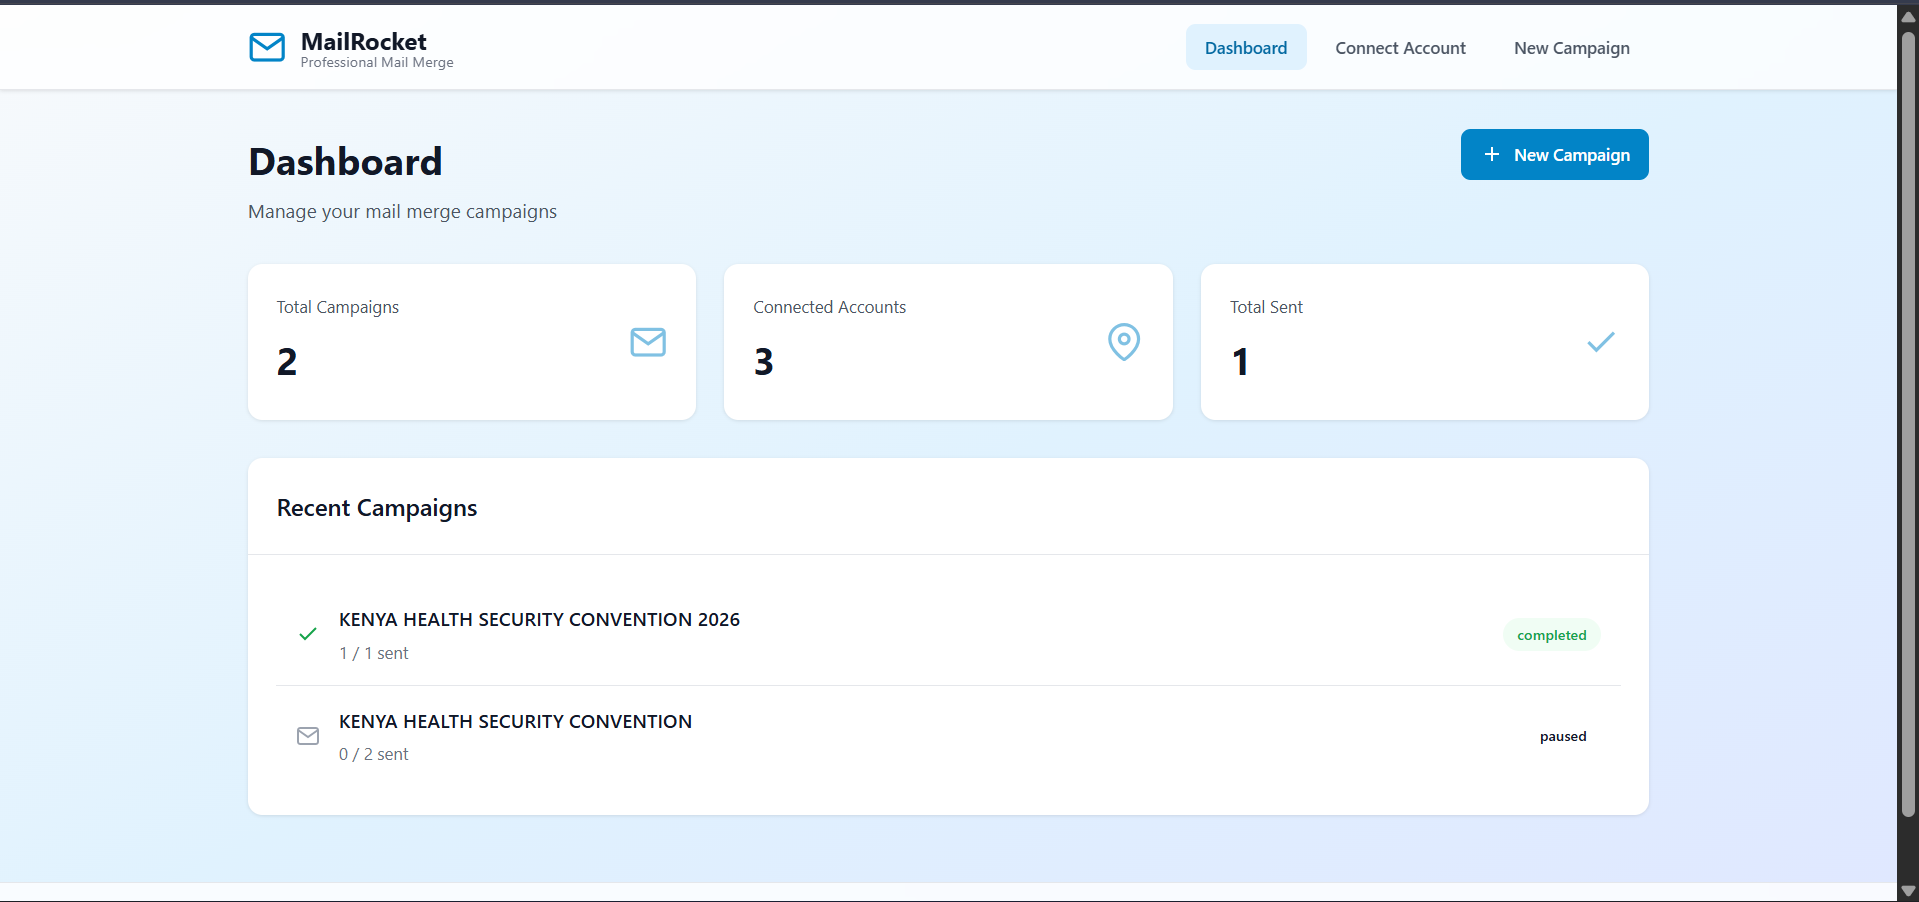Open the Dashboard tab in navigation

point(1245,48)
